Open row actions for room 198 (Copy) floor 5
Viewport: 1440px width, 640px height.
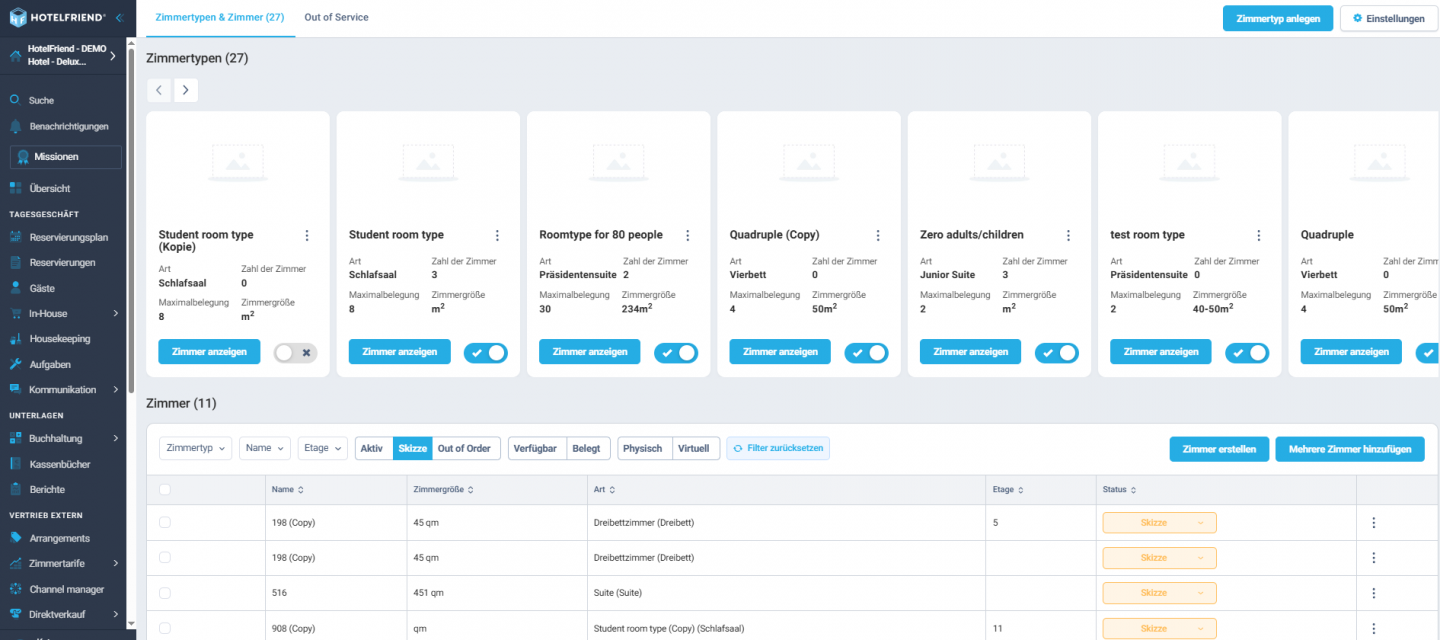click(x=1373, y=522)
